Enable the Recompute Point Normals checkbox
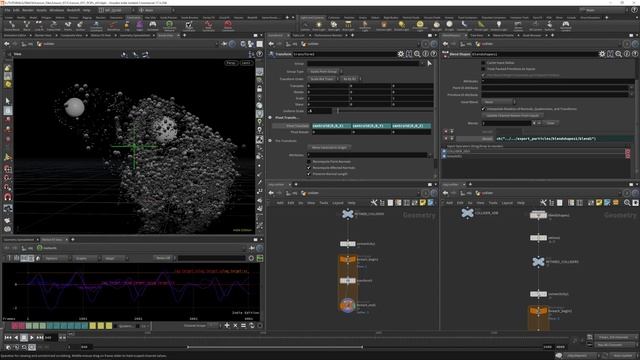Screen dimensions: 640x360 click(x=309, y=162)
